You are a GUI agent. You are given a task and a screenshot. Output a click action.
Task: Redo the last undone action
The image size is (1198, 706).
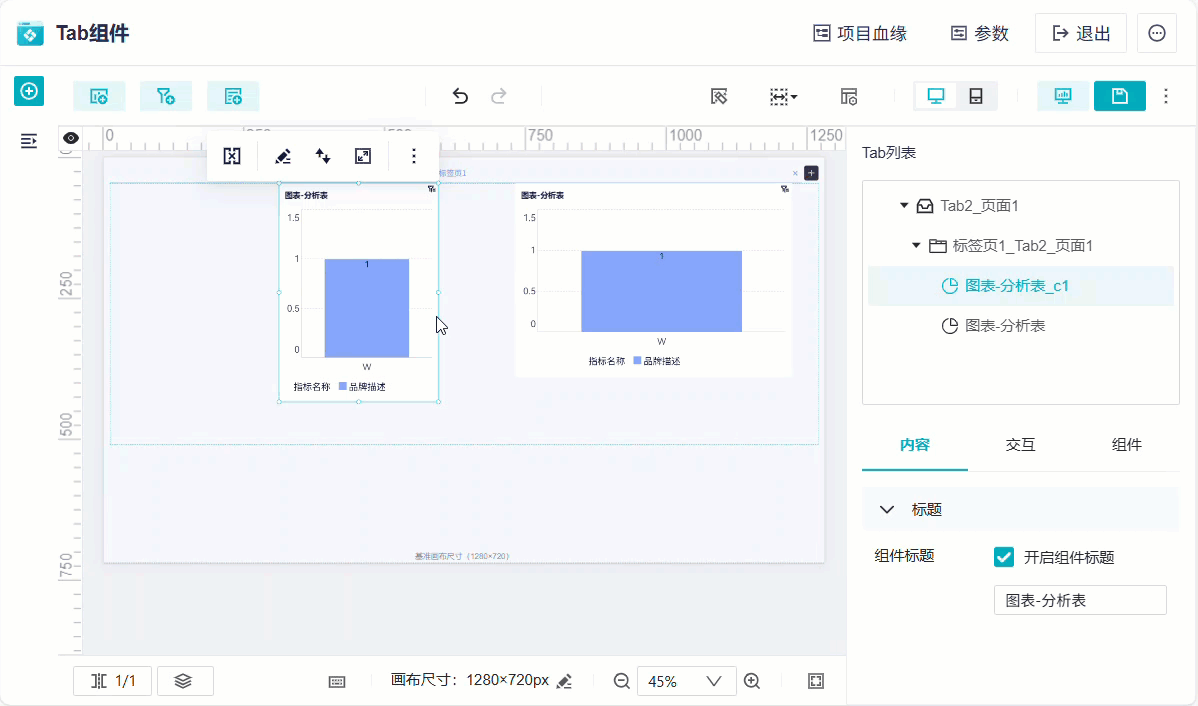(x=499, y=96)
